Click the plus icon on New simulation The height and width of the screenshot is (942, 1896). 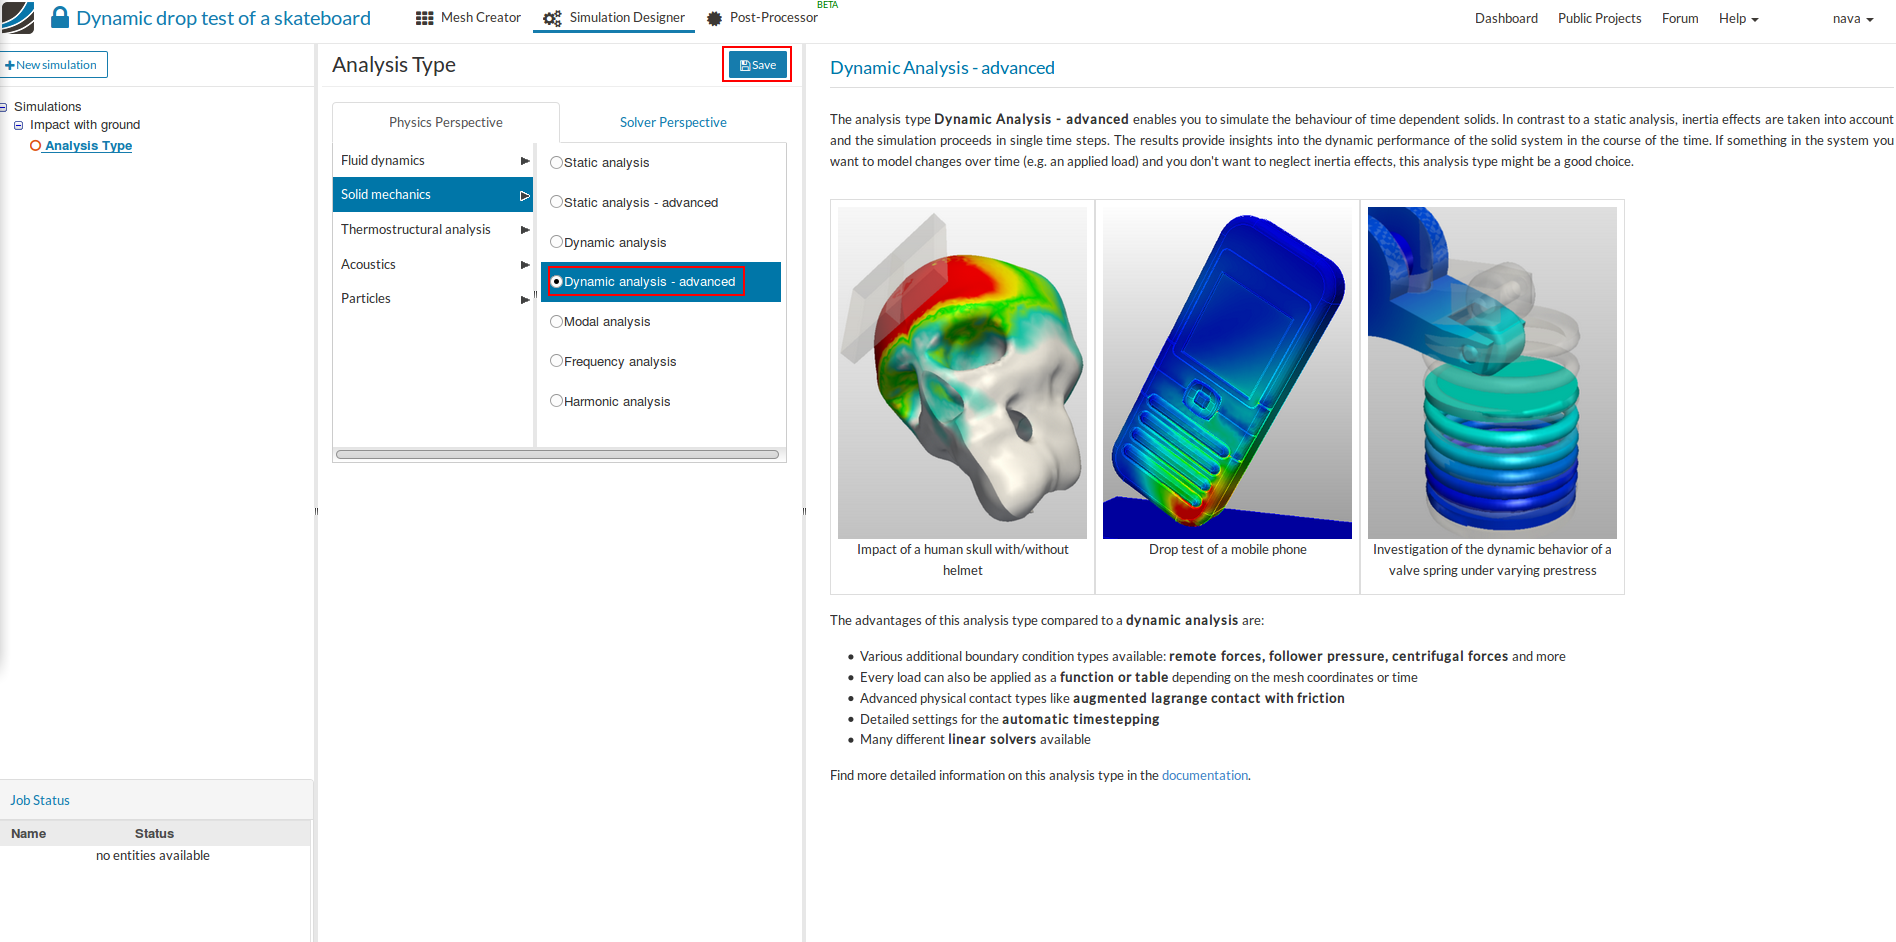10,64
